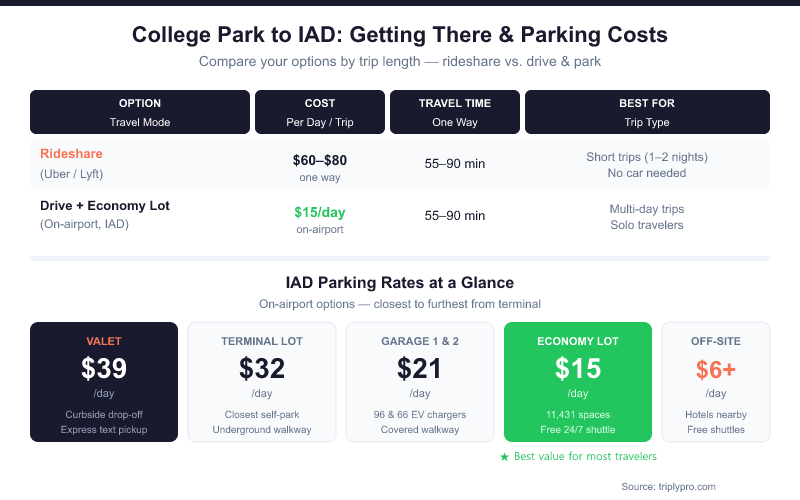Click the Valet $39 parking card
Screen dimensions: 800x500
coord(104,381)
